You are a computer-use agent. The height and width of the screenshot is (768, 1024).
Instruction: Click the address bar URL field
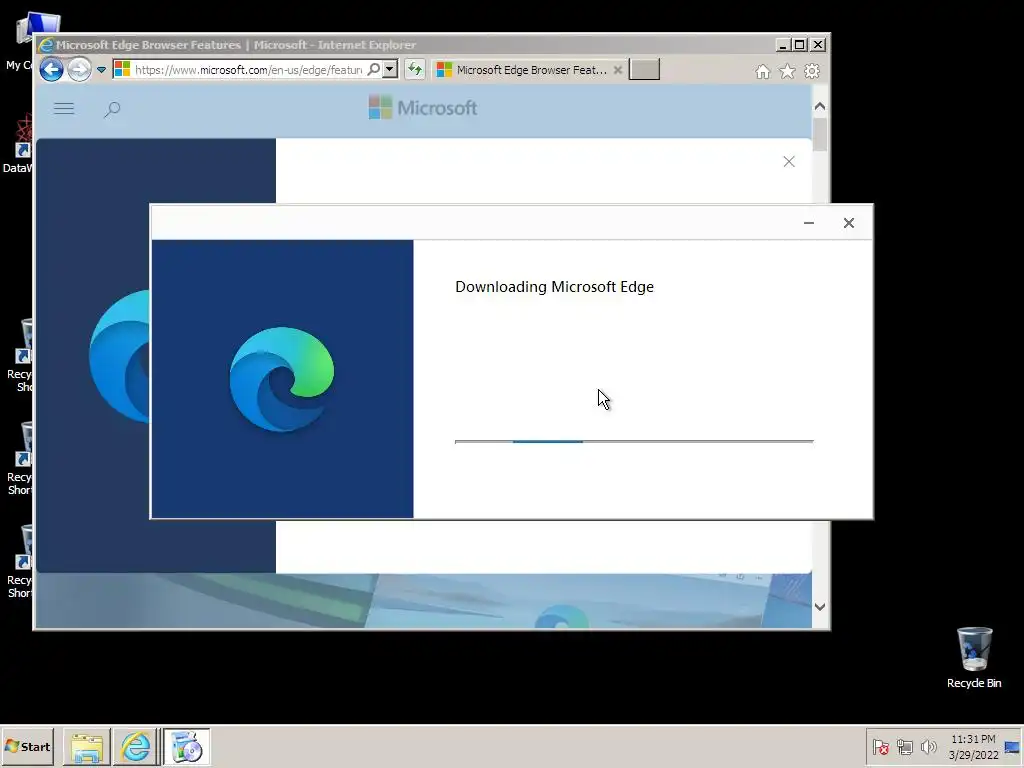pos(248,69)
